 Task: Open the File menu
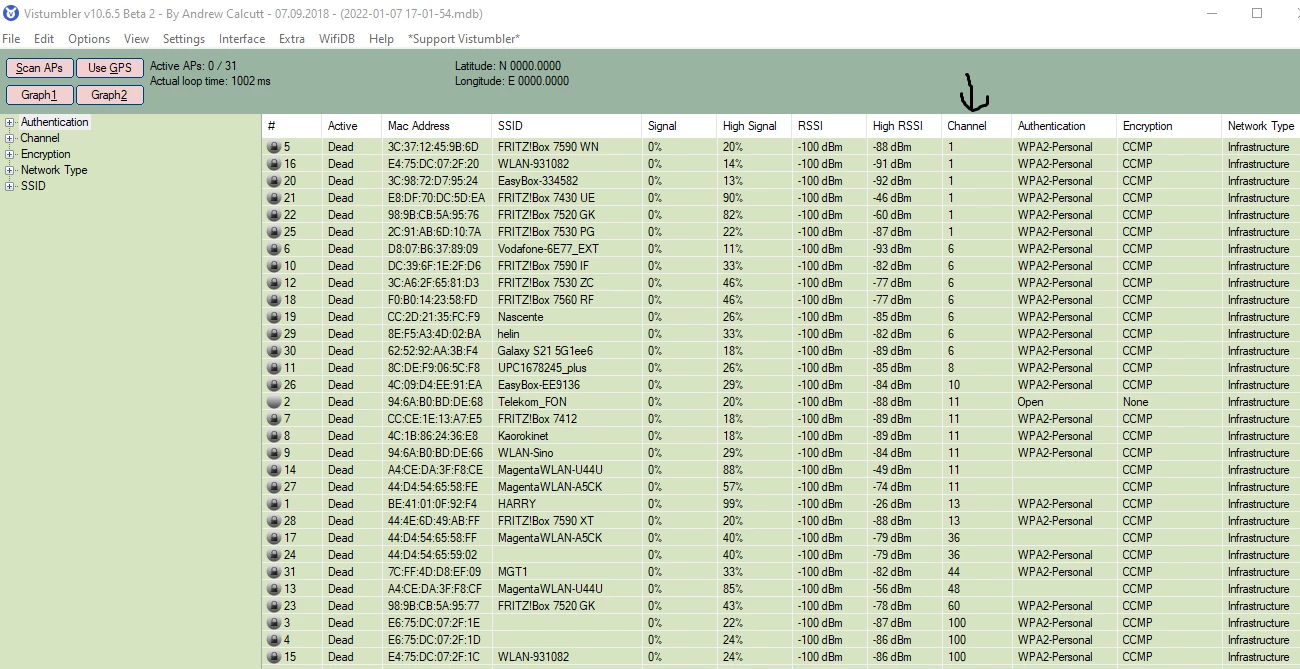point(11,39)
